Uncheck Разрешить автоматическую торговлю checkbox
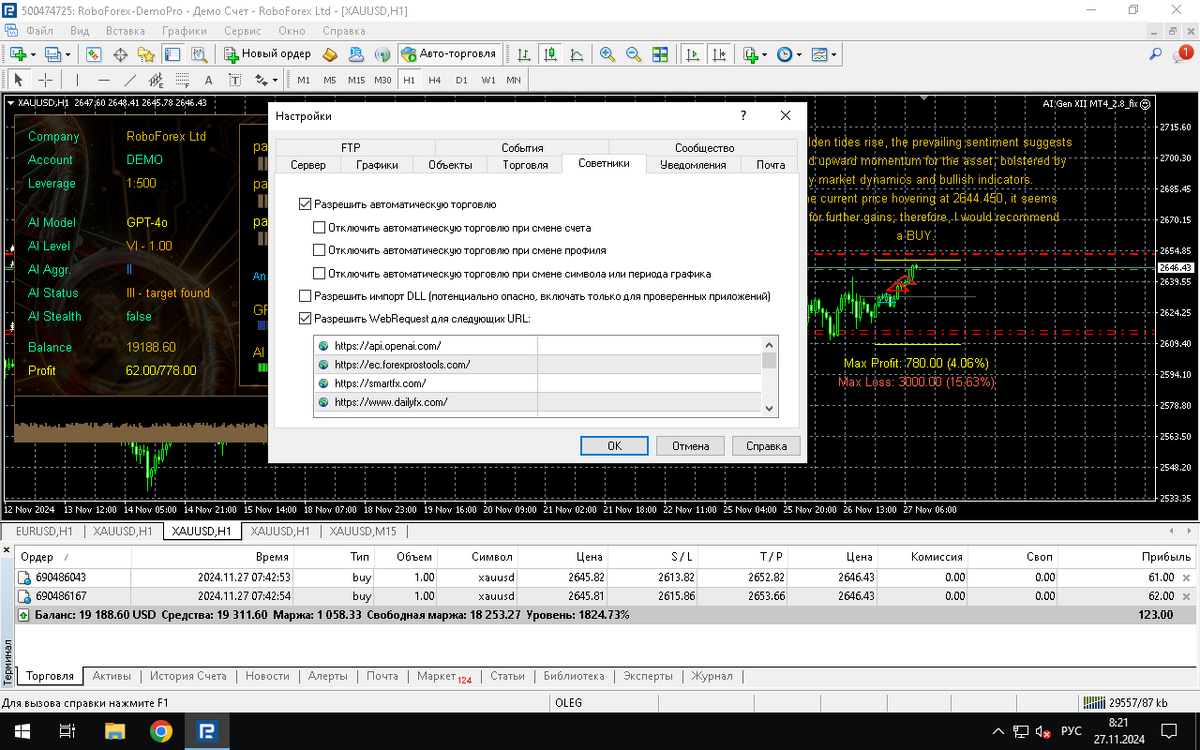 305,204
